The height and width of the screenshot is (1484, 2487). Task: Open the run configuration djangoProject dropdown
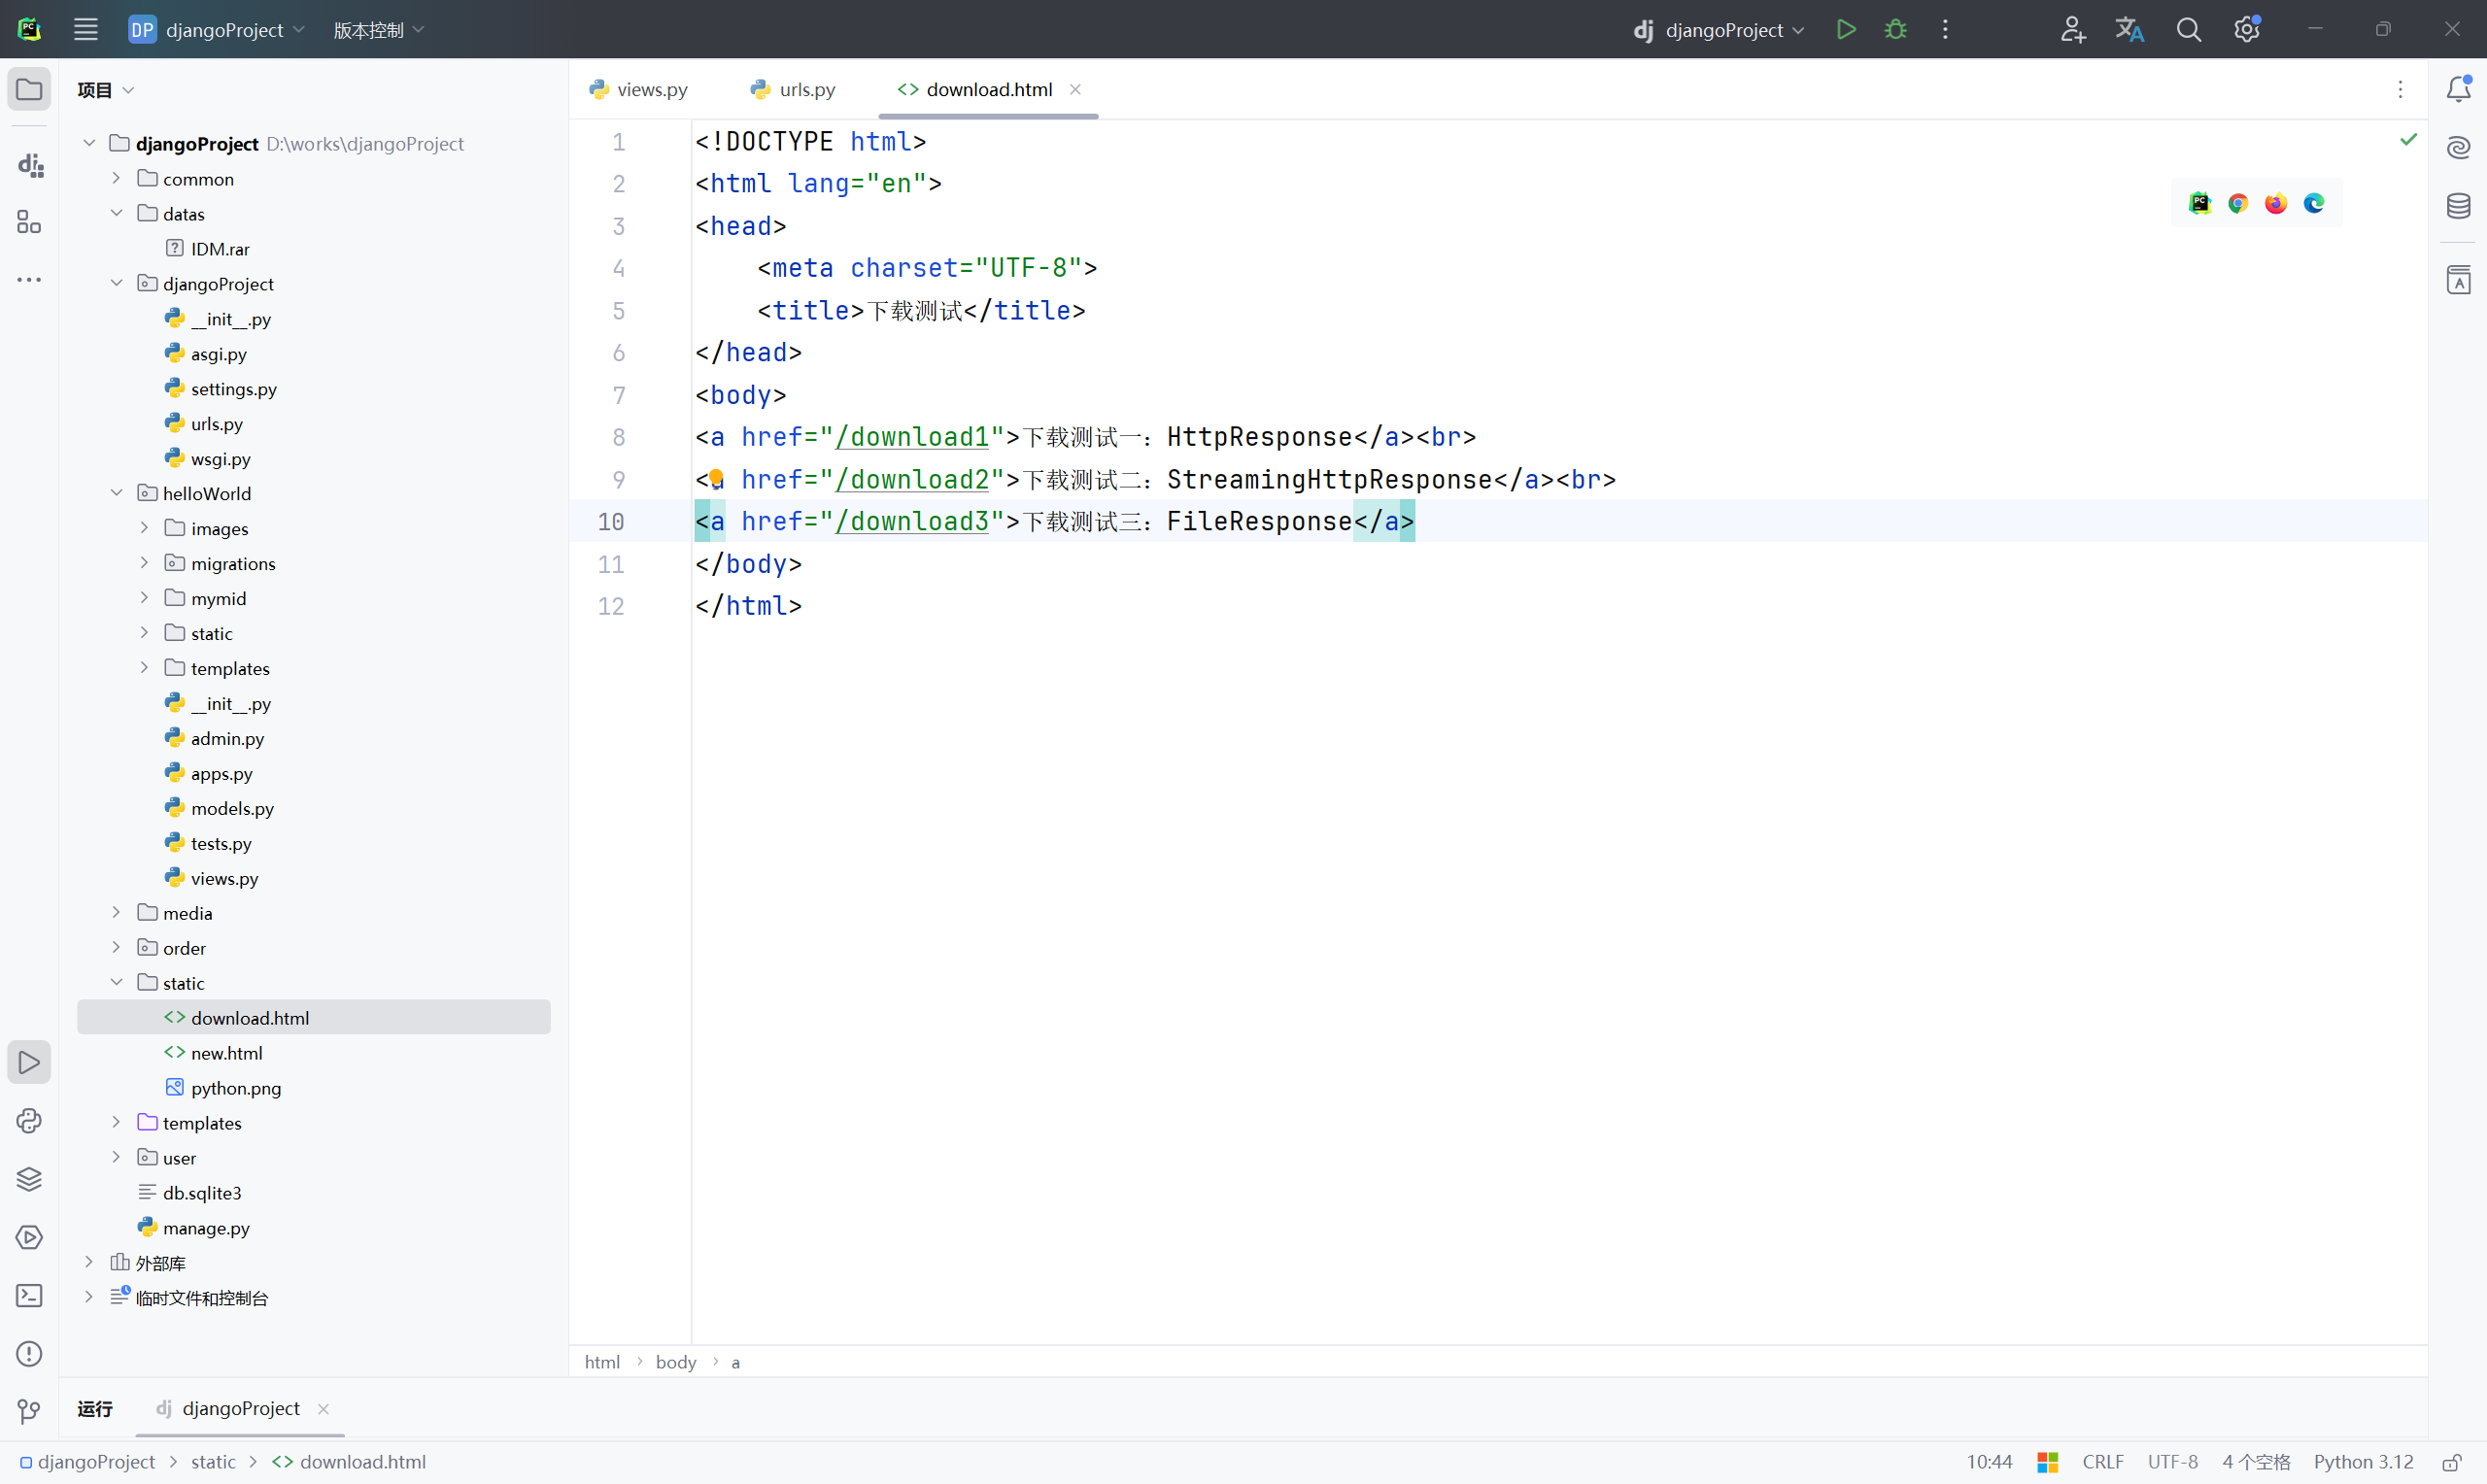[x=1718, y=30]
